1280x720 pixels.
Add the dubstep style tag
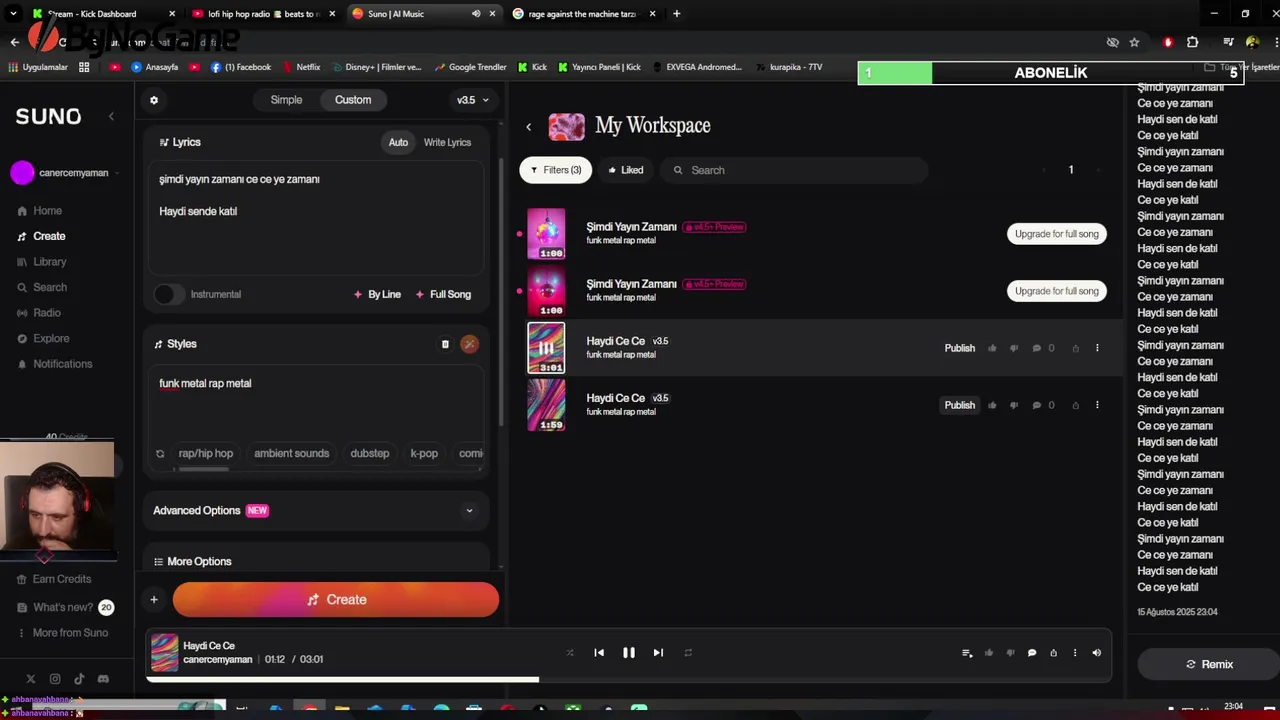(370, 454)
